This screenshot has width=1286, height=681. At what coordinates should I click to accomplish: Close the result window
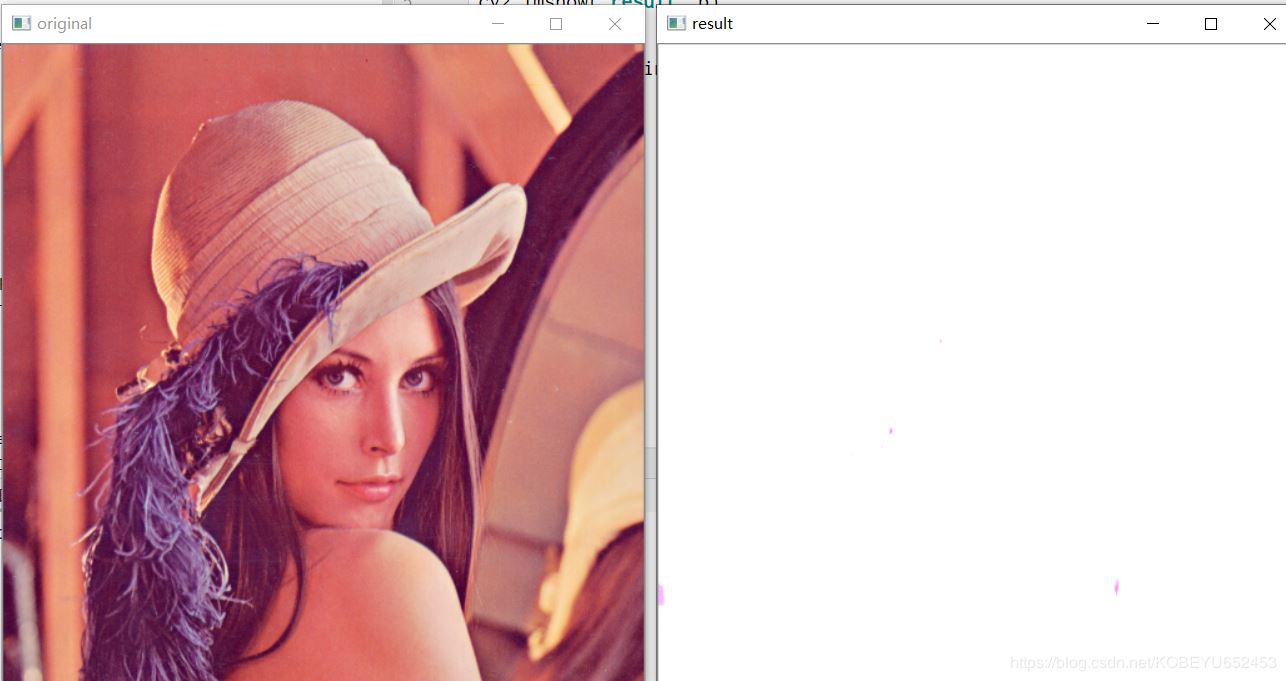coord(1269,24)
